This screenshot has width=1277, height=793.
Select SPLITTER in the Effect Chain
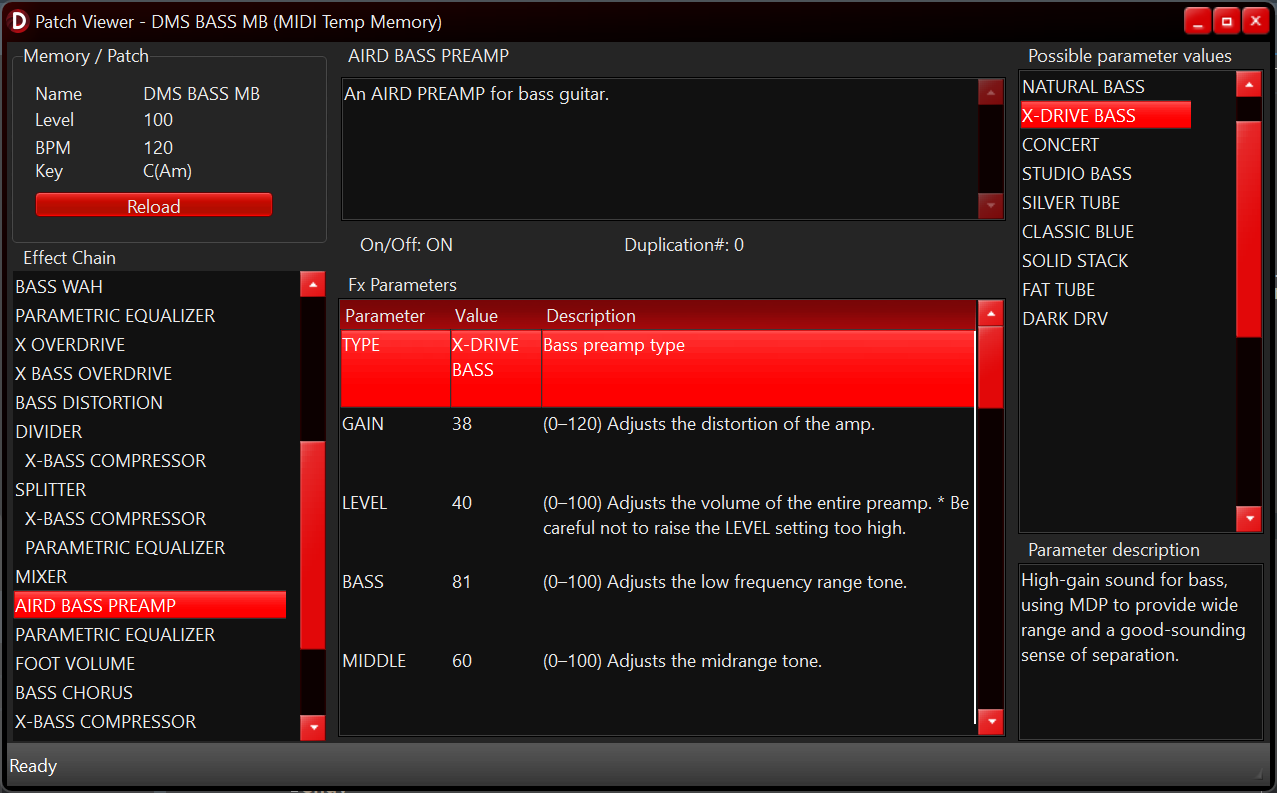(x=51, y=490)
